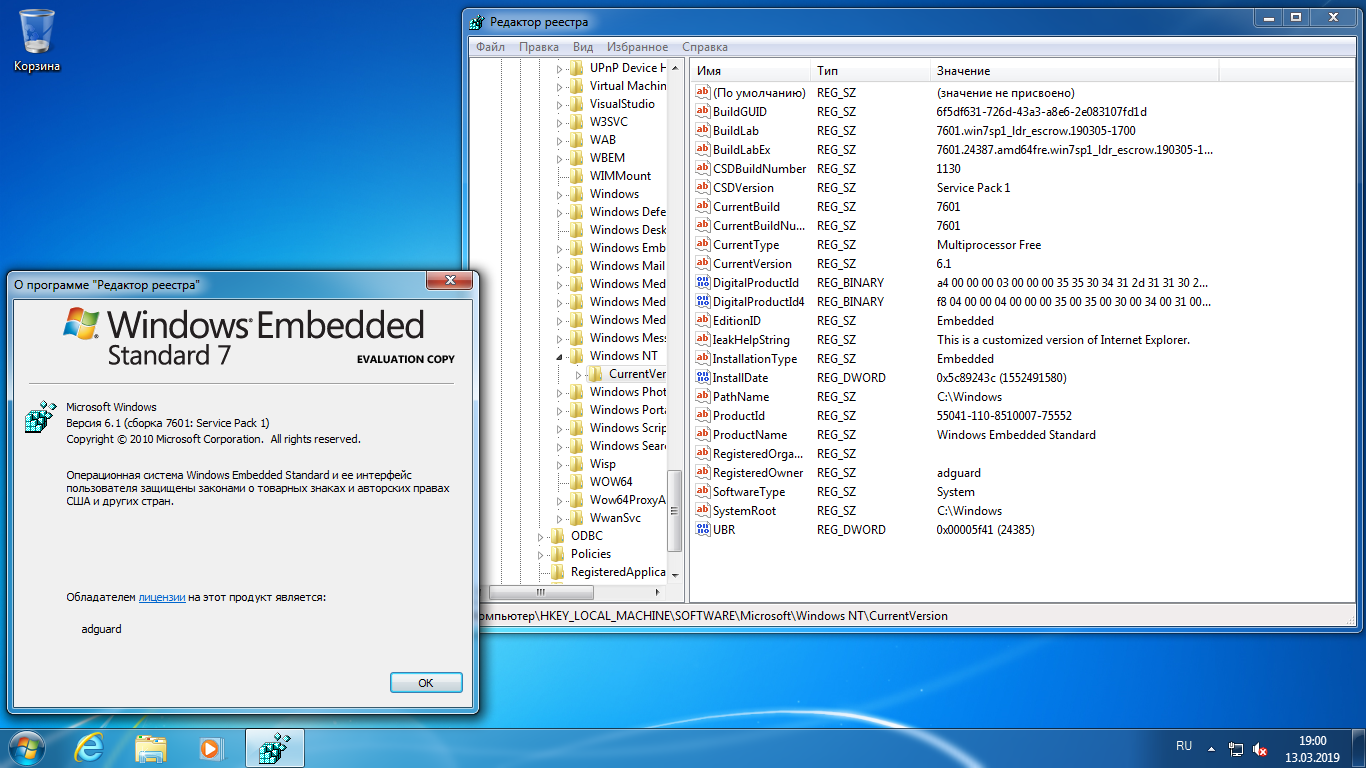Click the Windows NT folder icon
Screen dimensions: 1366x768
[x=577, y=356]
